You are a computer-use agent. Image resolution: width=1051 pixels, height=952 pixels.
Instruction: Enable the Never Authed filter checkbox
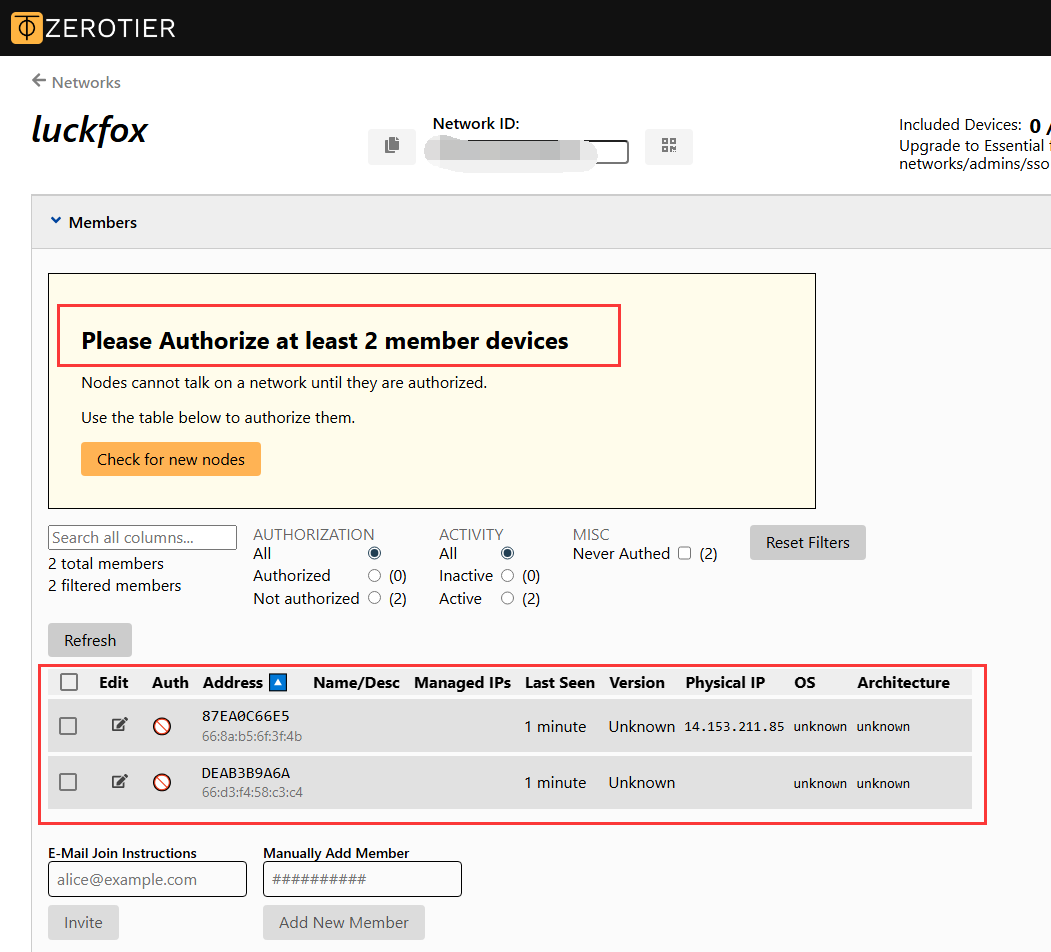685,553
